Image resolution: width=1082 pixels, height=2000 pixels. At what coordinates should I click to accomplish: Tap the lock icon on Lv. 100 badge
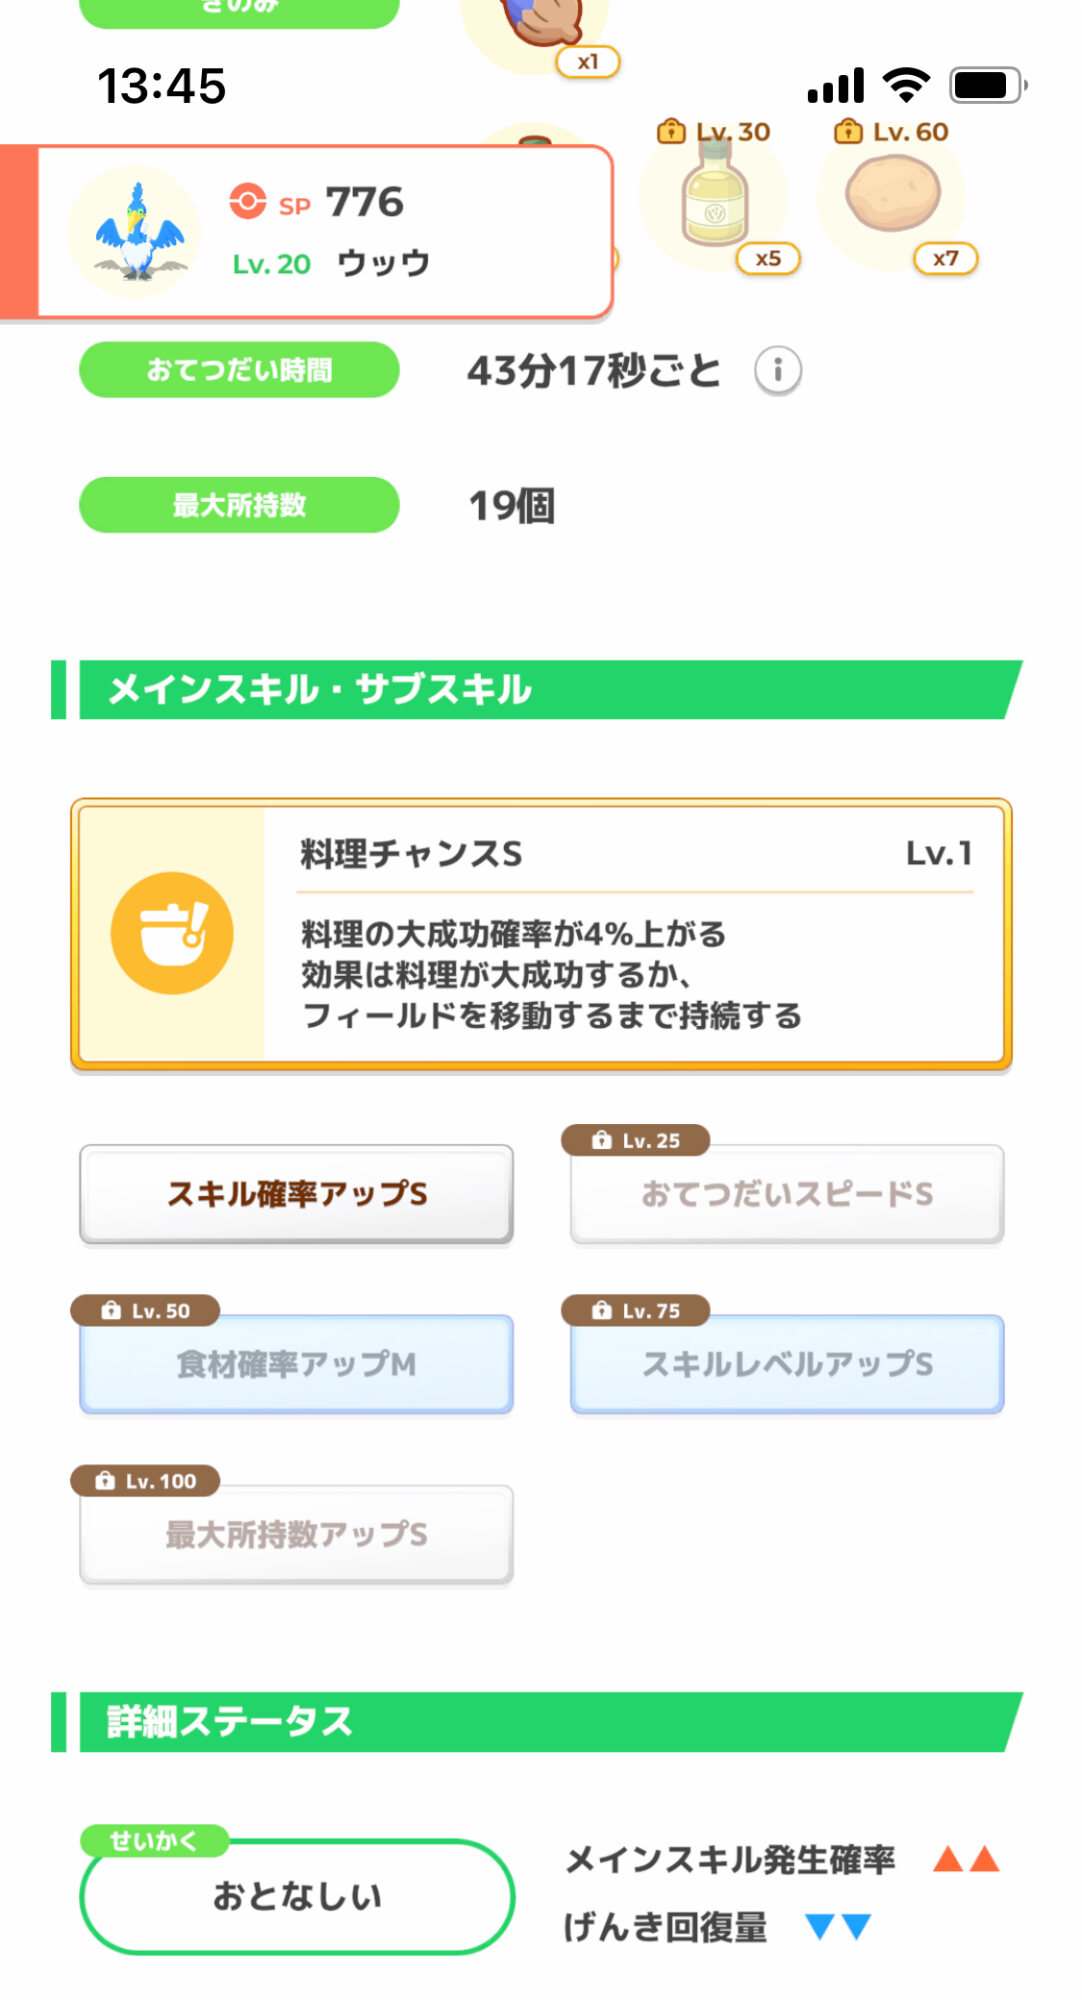[x=105, y=1481]
